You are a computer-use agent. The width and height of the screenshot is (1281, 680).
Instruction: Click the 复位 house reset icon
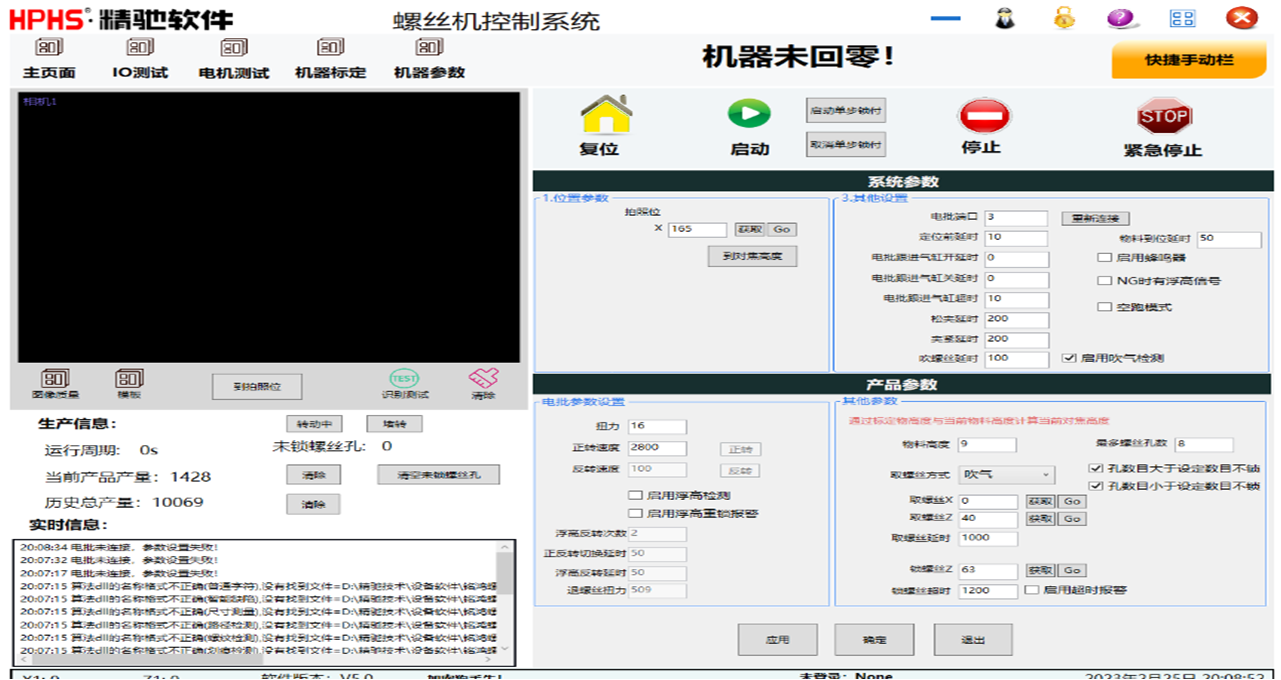(605, 115)
